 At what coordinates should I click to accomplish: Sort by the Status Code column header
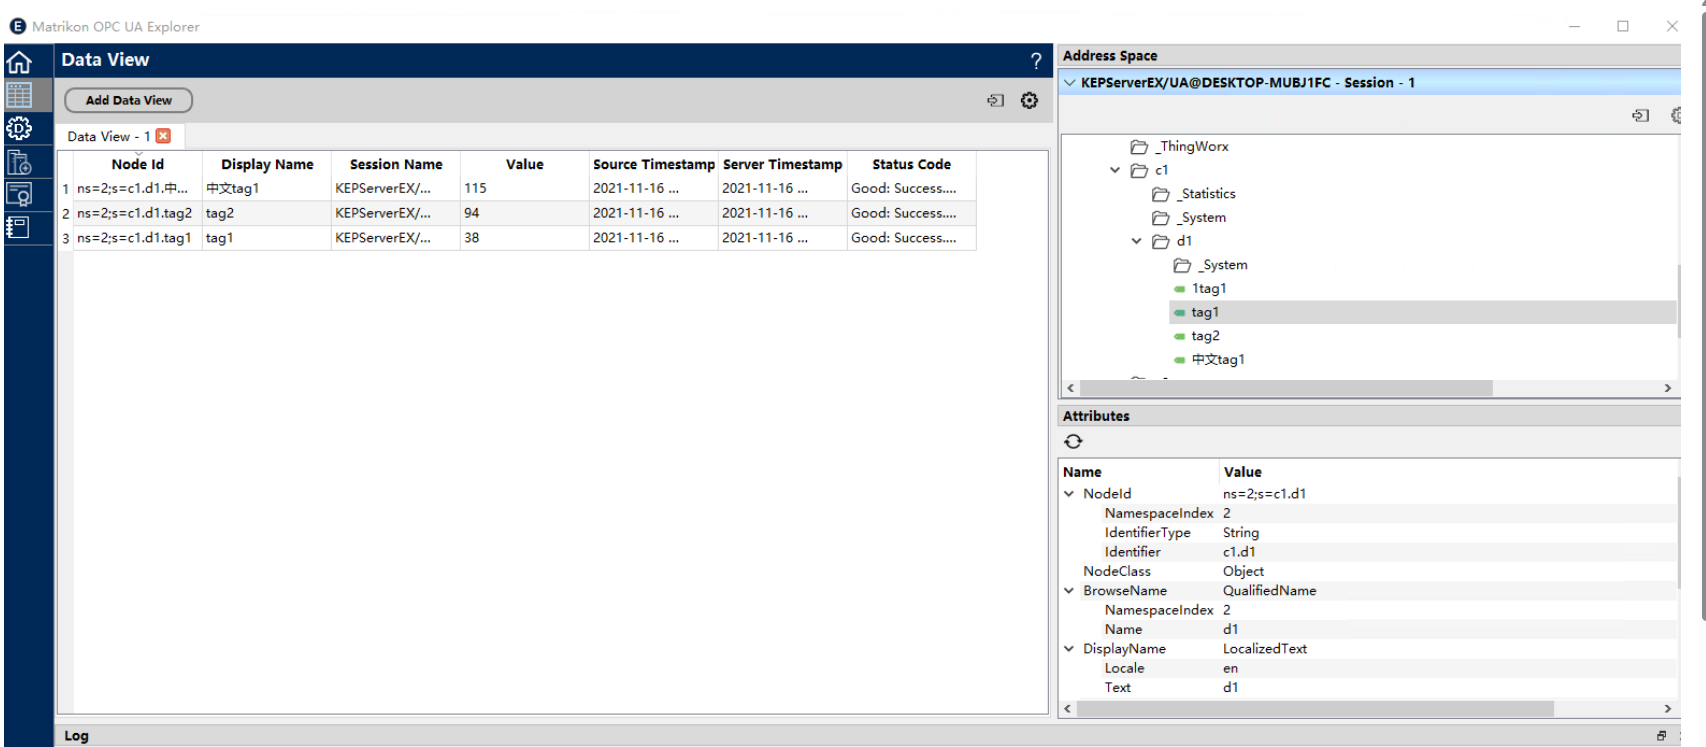[912, 164]
